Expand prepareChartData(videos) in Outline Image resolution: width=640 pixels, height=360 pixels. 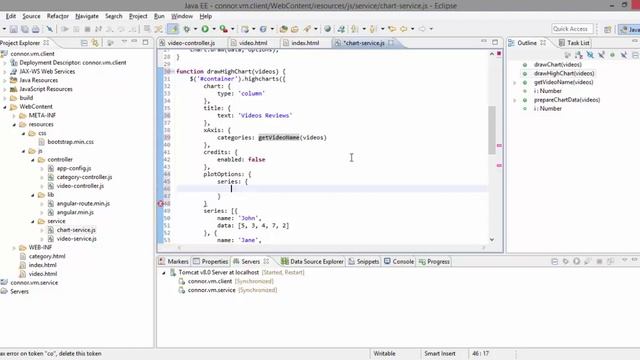(514, 100)
